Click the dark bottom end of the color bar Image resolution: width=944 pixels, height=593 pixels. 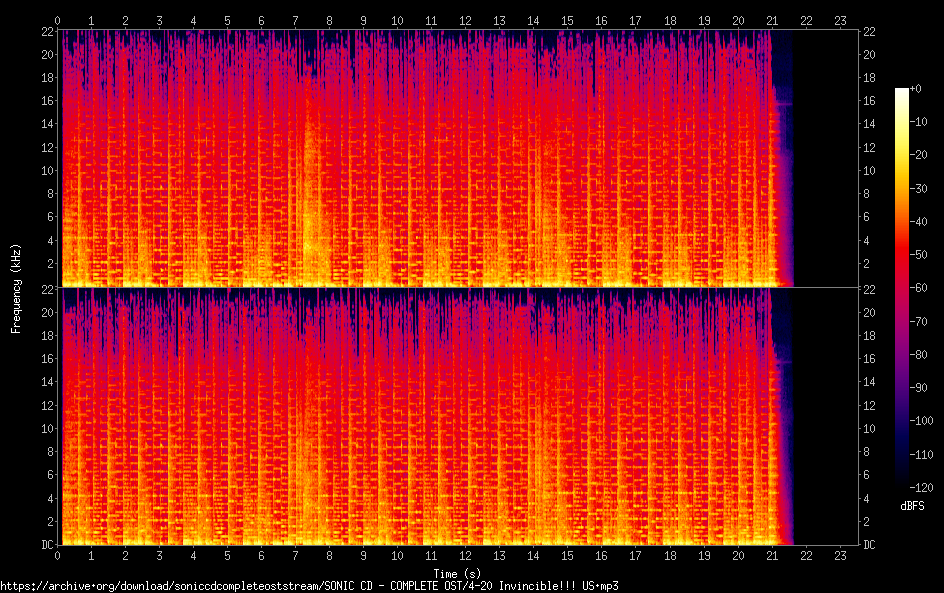click(x=902, y=485)
